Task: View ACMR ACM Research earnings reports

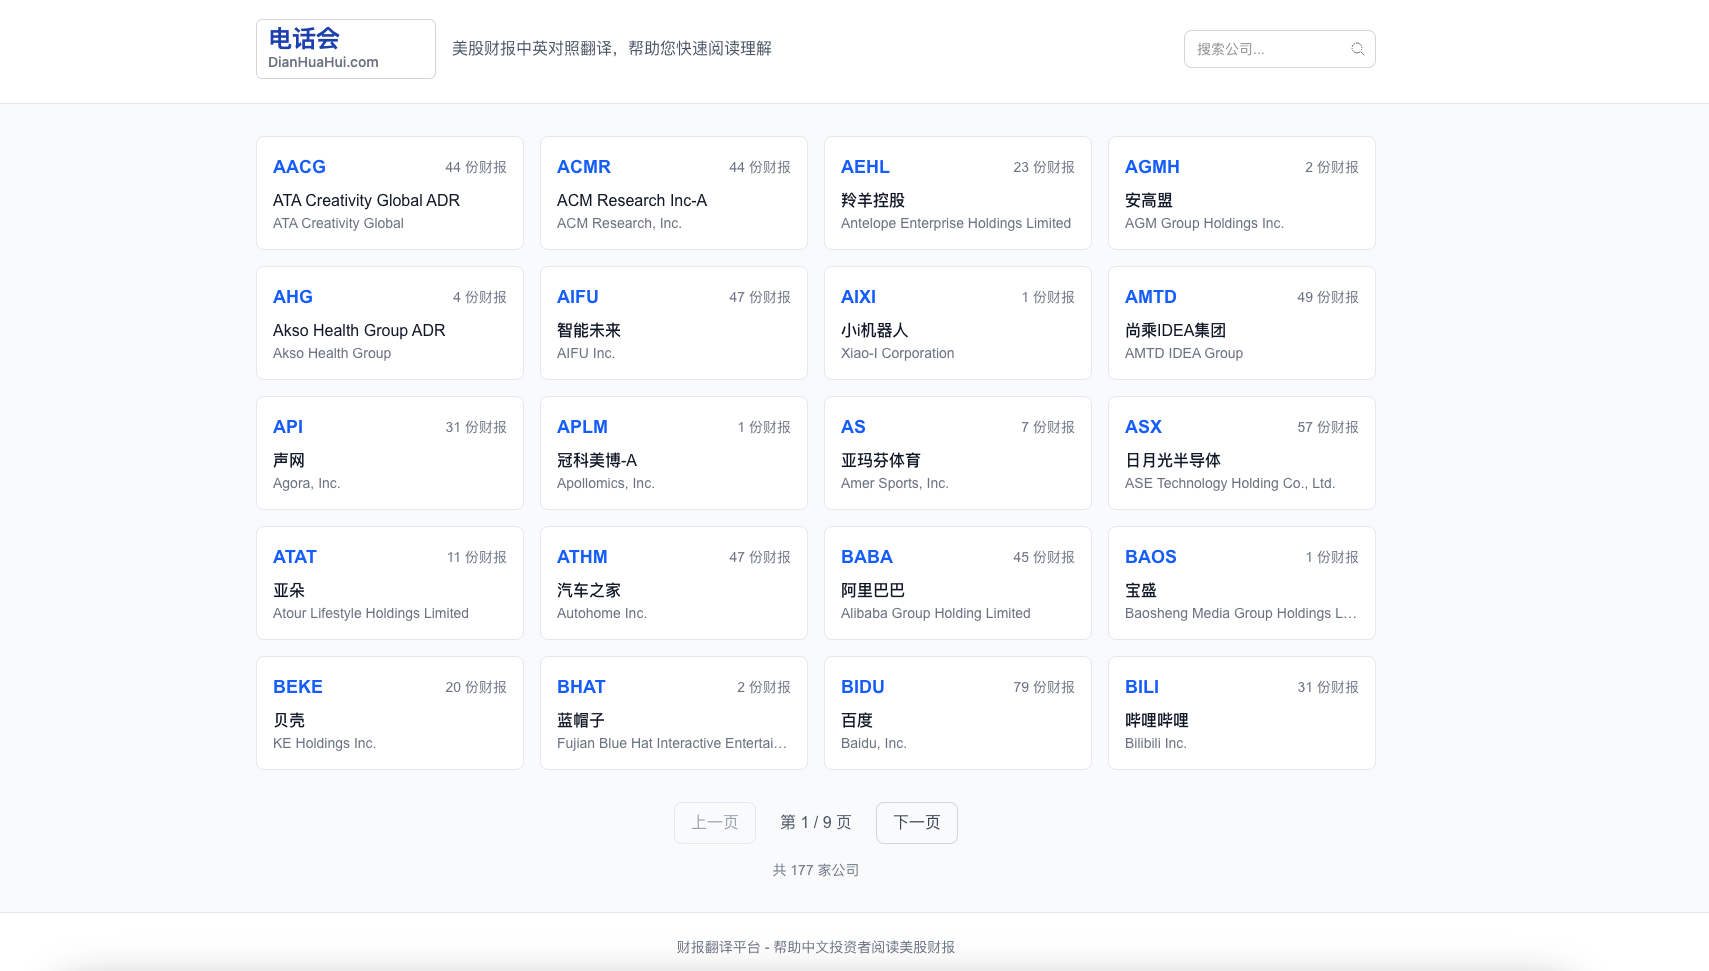Action: 673,193
